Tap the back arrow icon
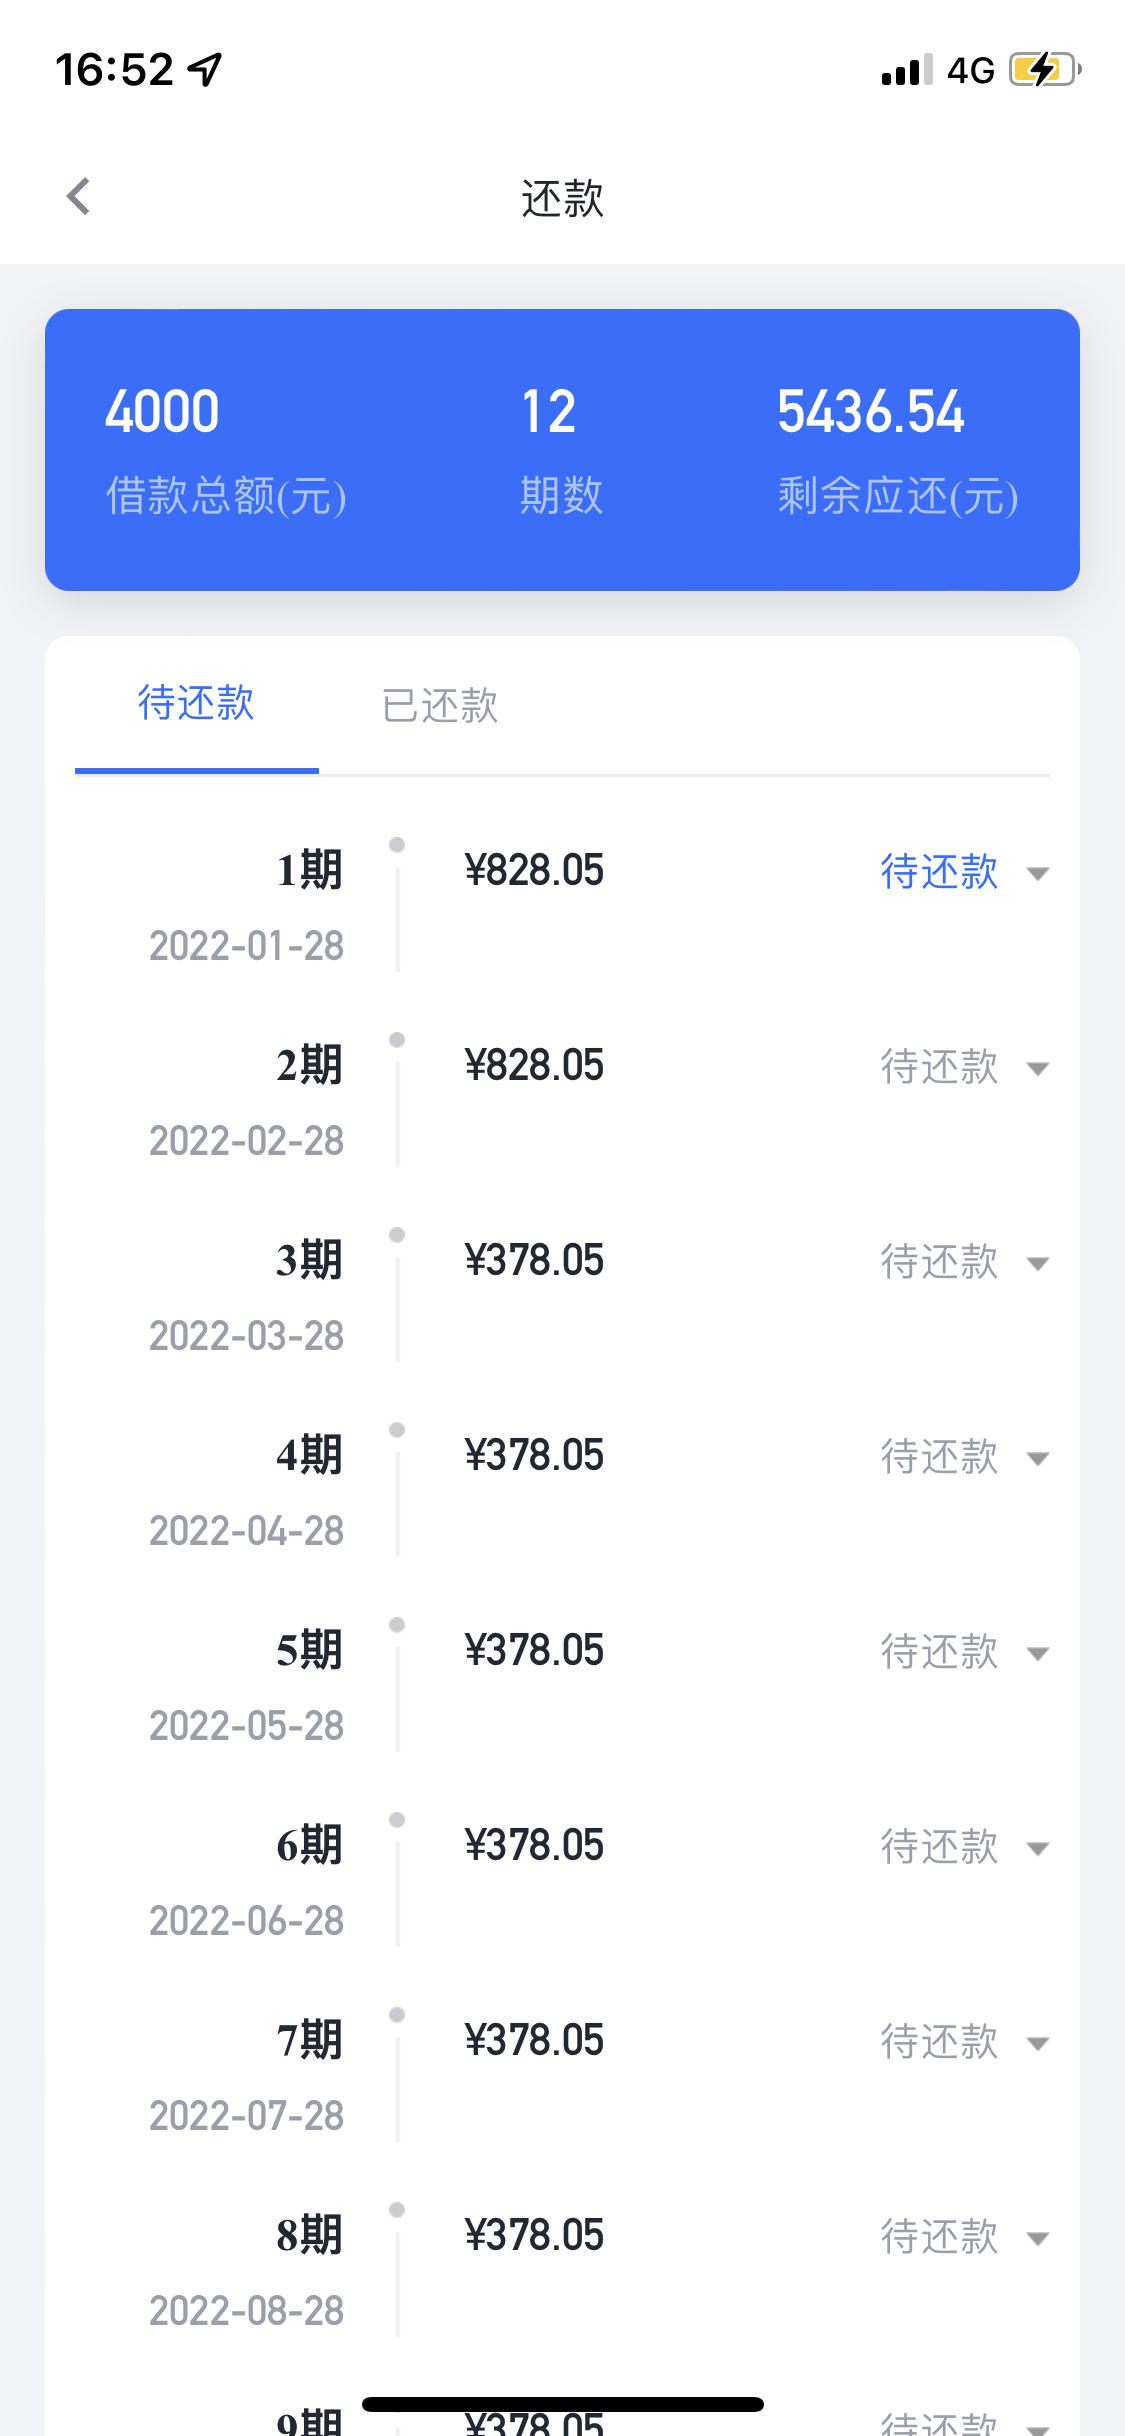Viewport: 1125px width, 2436px height. click(79, 196)
